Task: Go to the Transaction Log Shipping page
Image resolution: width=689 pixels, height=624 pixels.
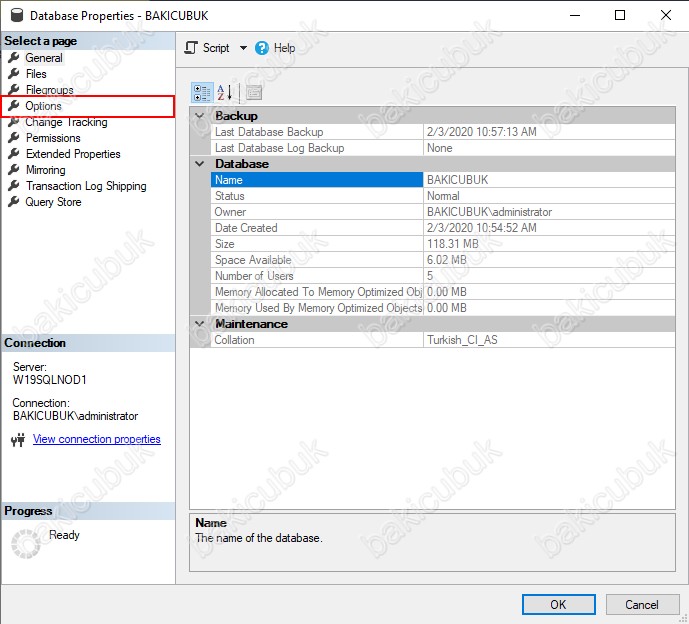Action: coord(86,186)
